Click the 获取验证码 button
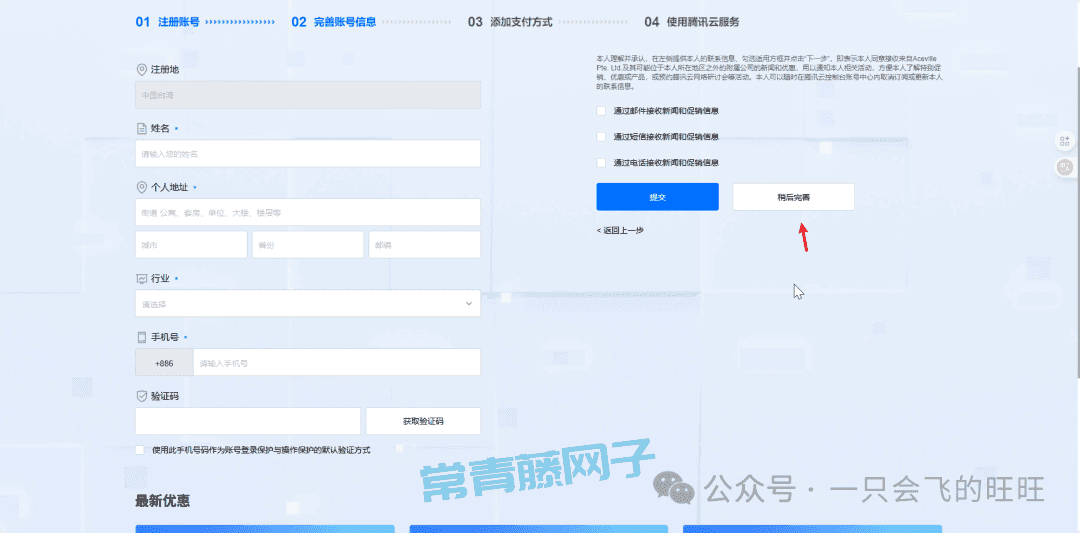This screenshot has width=1080, height=533. (423, 421)
